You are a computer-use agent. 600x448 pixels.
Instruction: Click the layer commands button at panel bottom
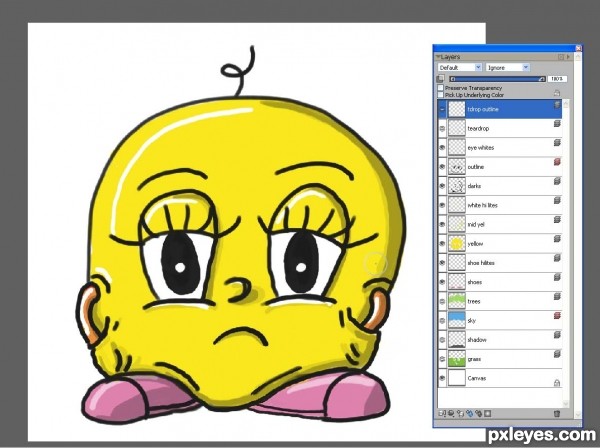click(x=442, y=414)
